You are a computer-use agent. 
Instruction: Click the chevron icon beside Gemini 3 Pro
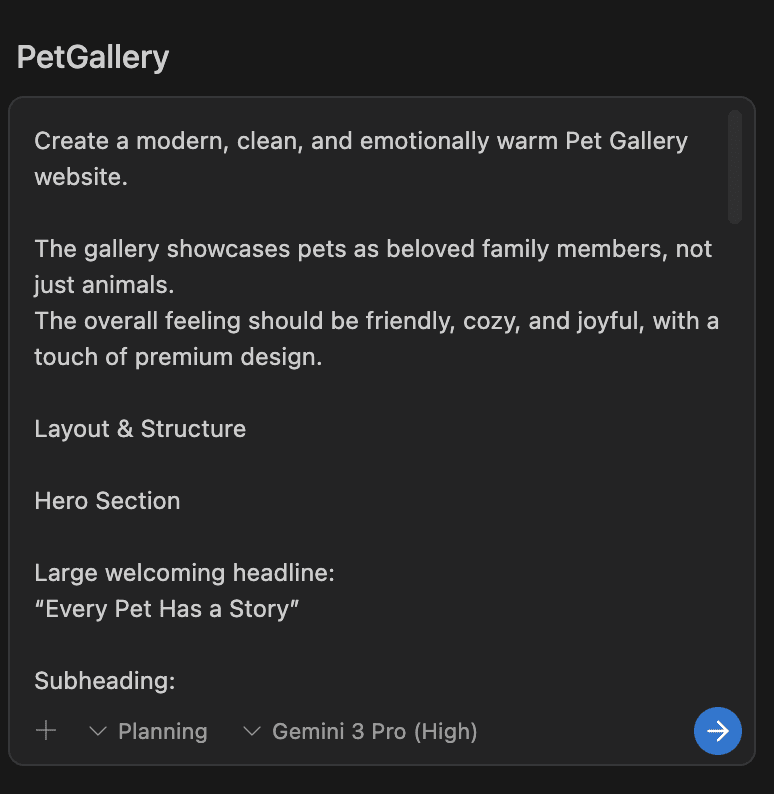click(x=252, y=731)
